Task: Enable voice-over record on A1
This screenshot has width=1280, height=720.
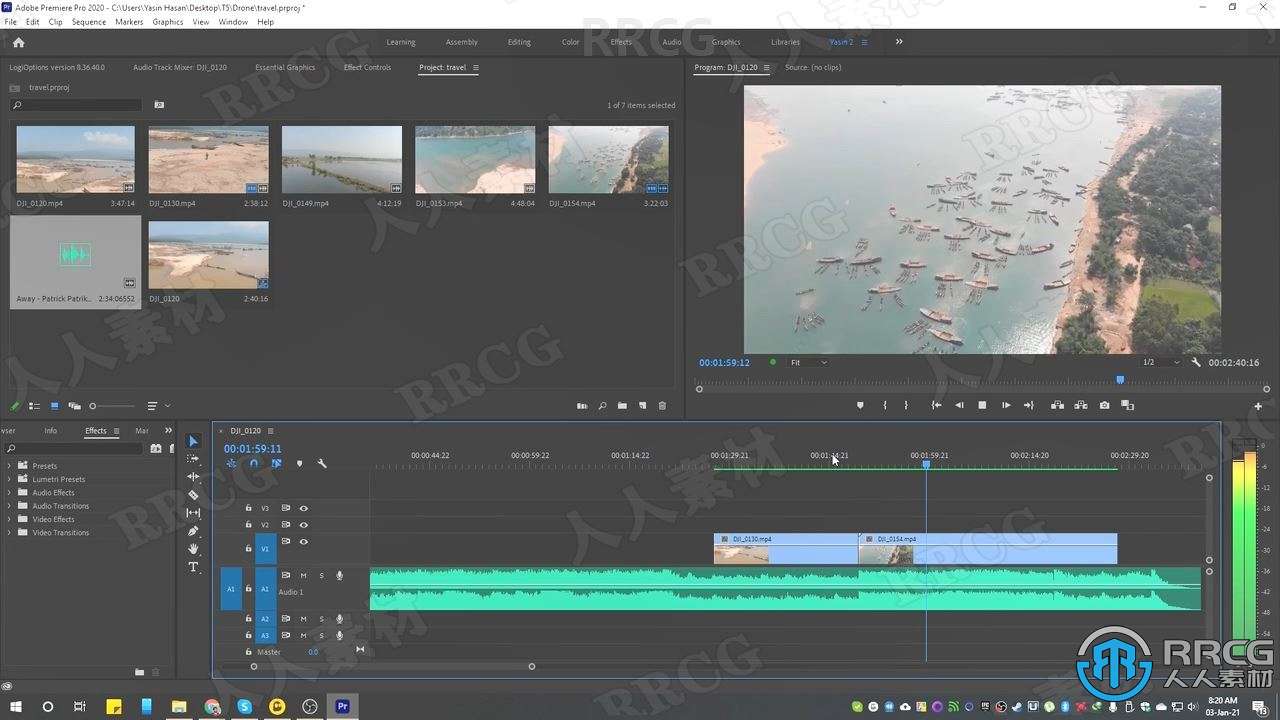Action: click(x=339, y=575)
